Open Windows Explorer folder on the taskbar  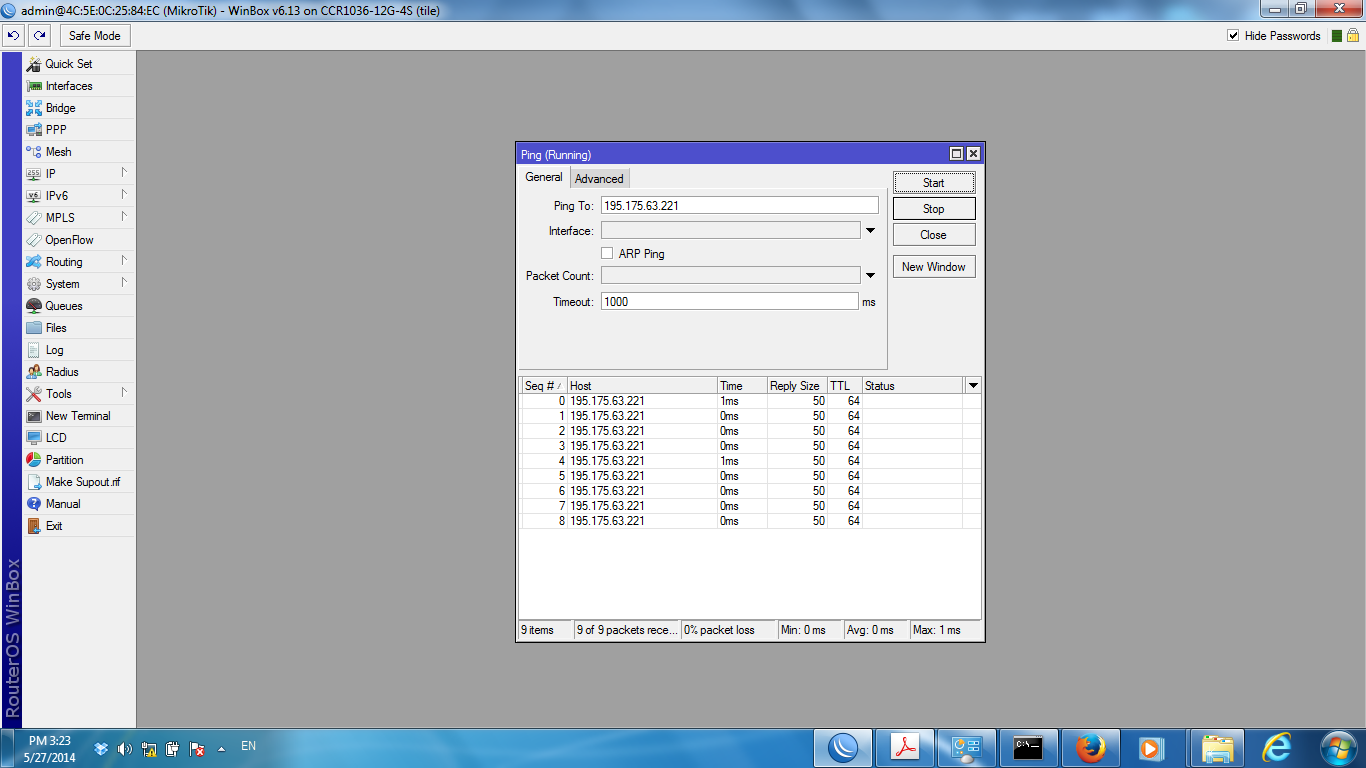[x=1216, y=748]
